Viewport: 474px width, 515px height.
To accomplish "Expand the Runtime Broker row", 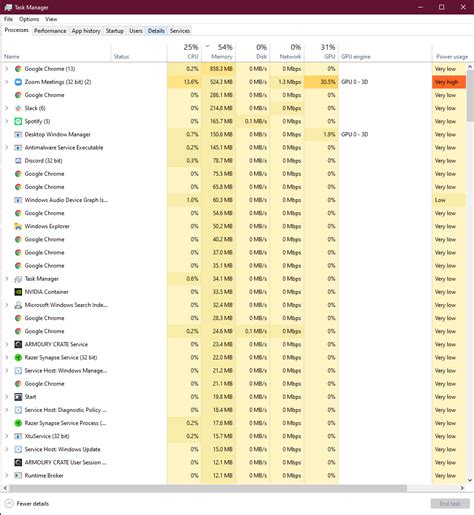I will point(7,476).
